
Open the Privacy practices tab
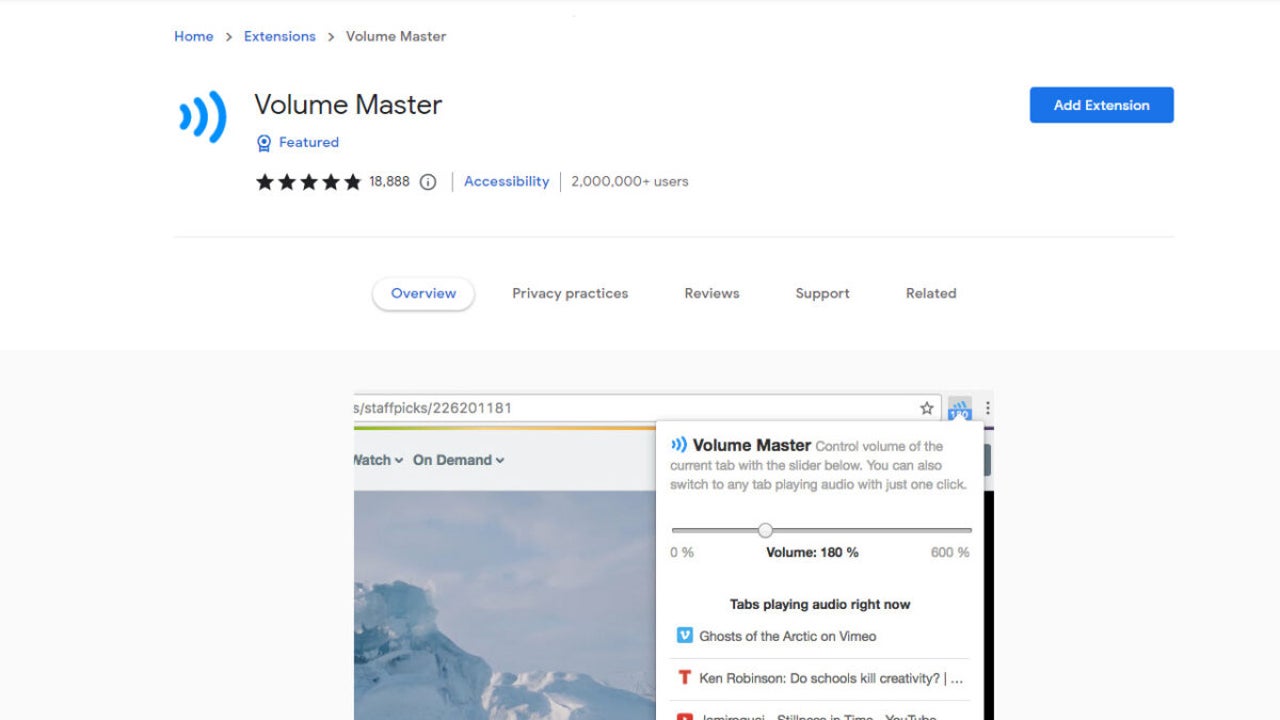coord(570,293)
